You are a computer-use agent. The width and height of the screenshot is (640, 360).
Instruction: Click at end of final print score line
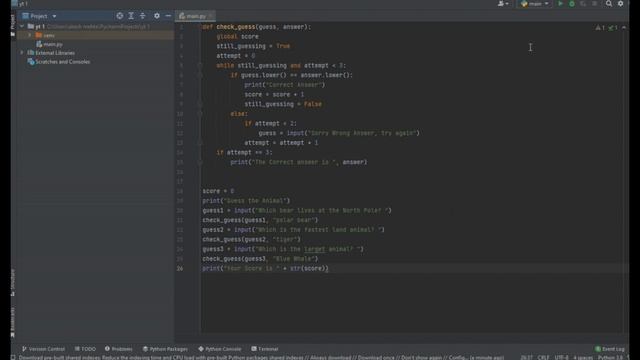pos(329,269)
